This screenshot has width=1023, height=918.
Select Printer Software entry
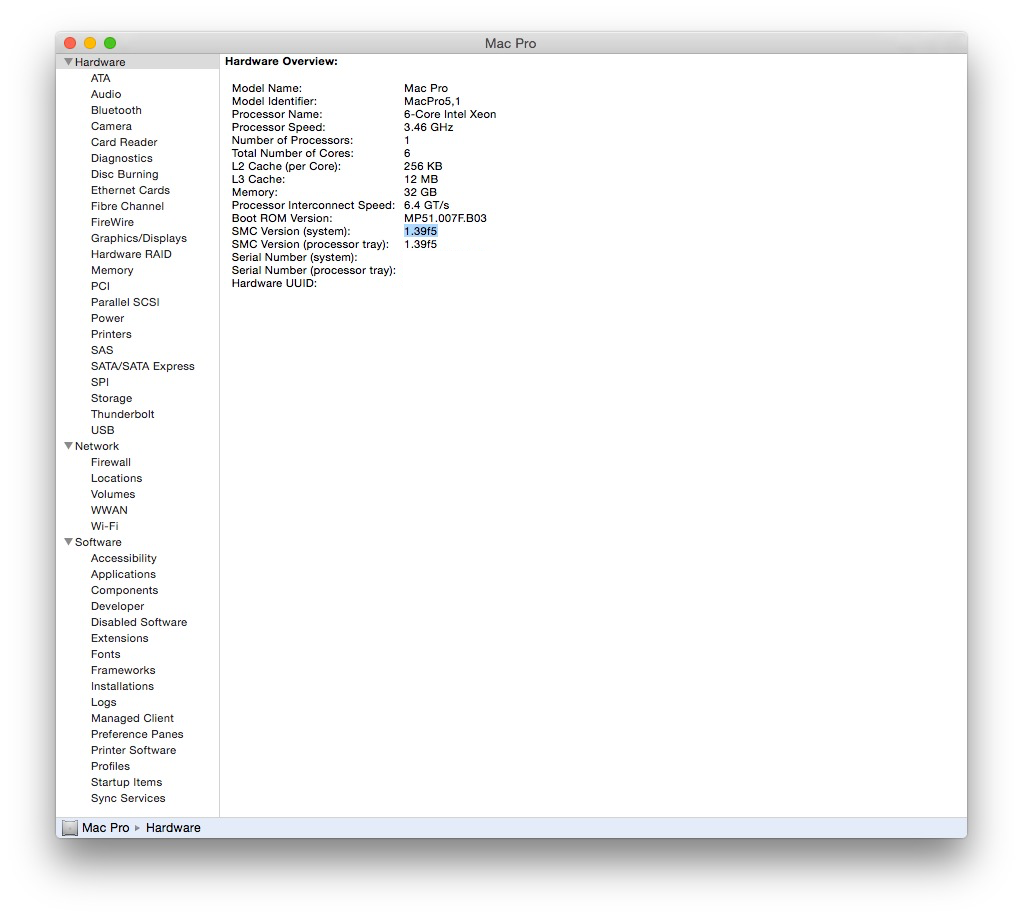click(x=133, y=750)
